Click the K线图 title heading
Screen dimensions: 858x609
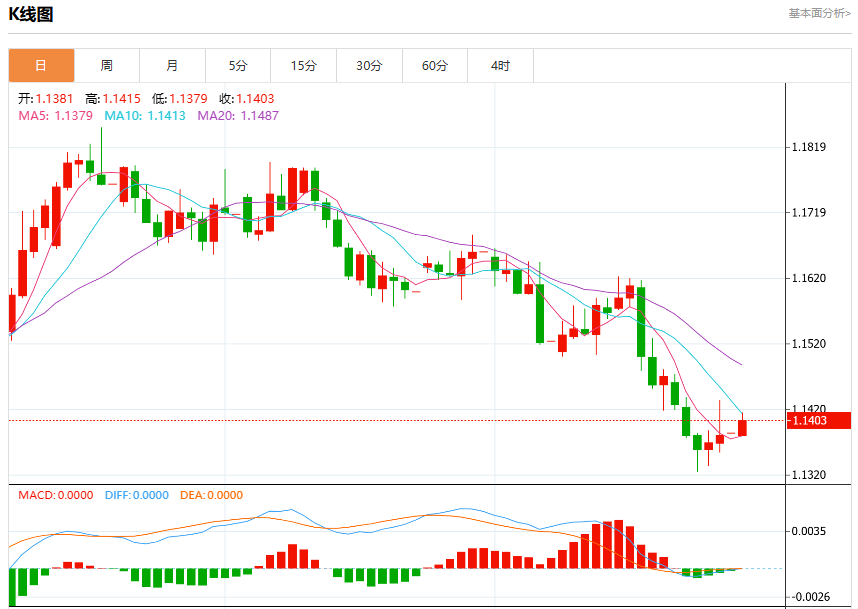31,14
